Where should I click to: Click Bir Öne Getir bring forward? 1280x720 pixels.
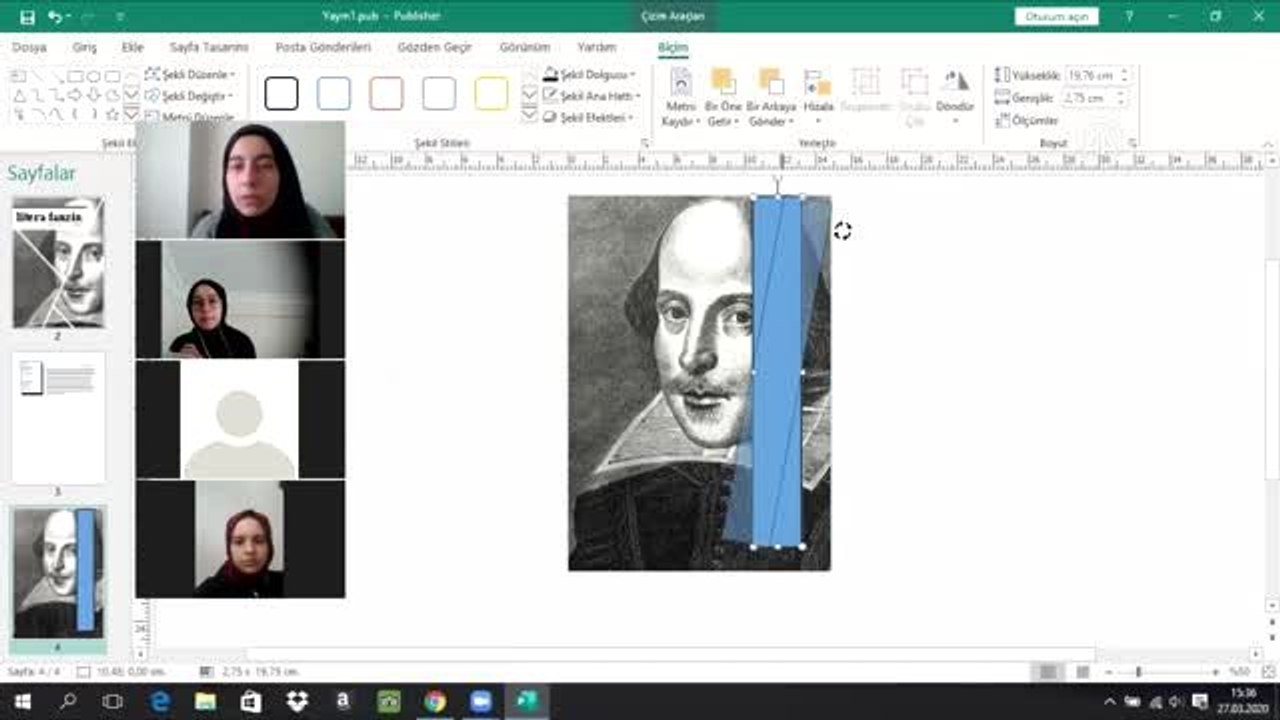(723, 98)
